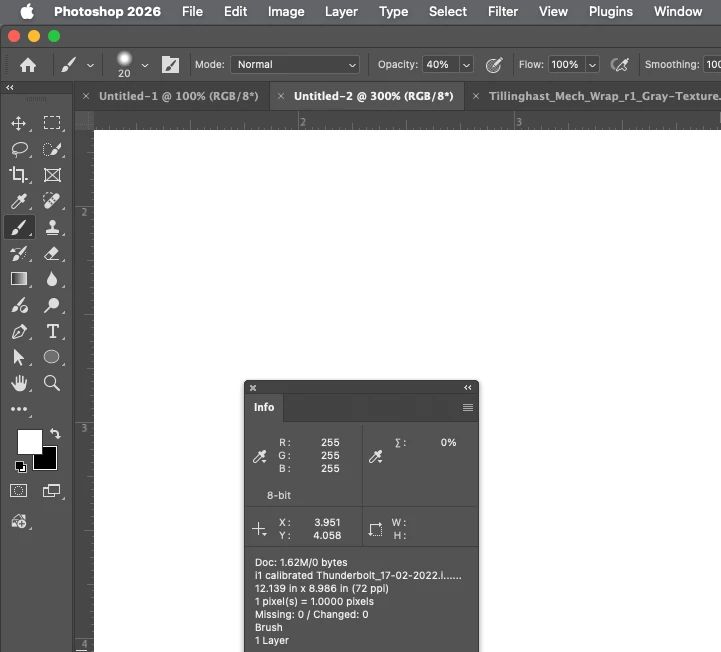Toggle the Brush Settings panel

[x=170, y=65]
